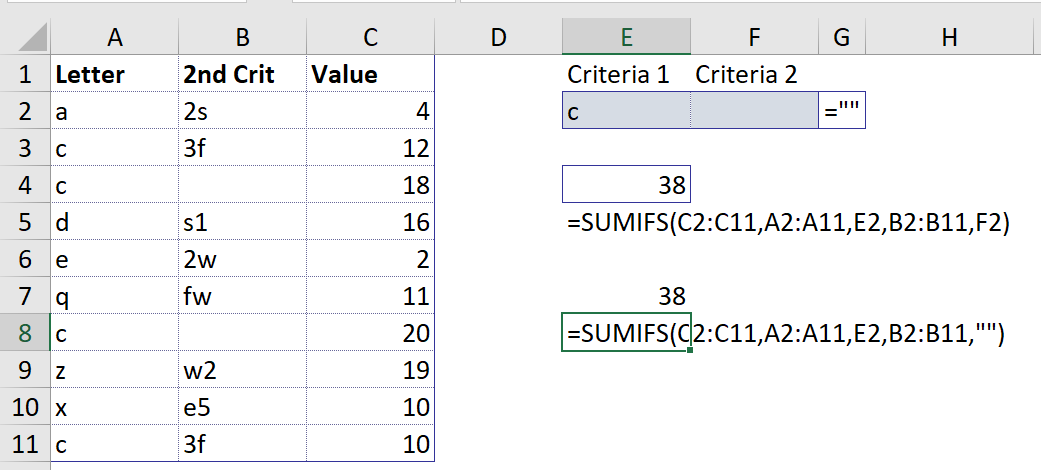The image size is (1041, 470).
Task: Select row 8 header
Action: point(25,332)
